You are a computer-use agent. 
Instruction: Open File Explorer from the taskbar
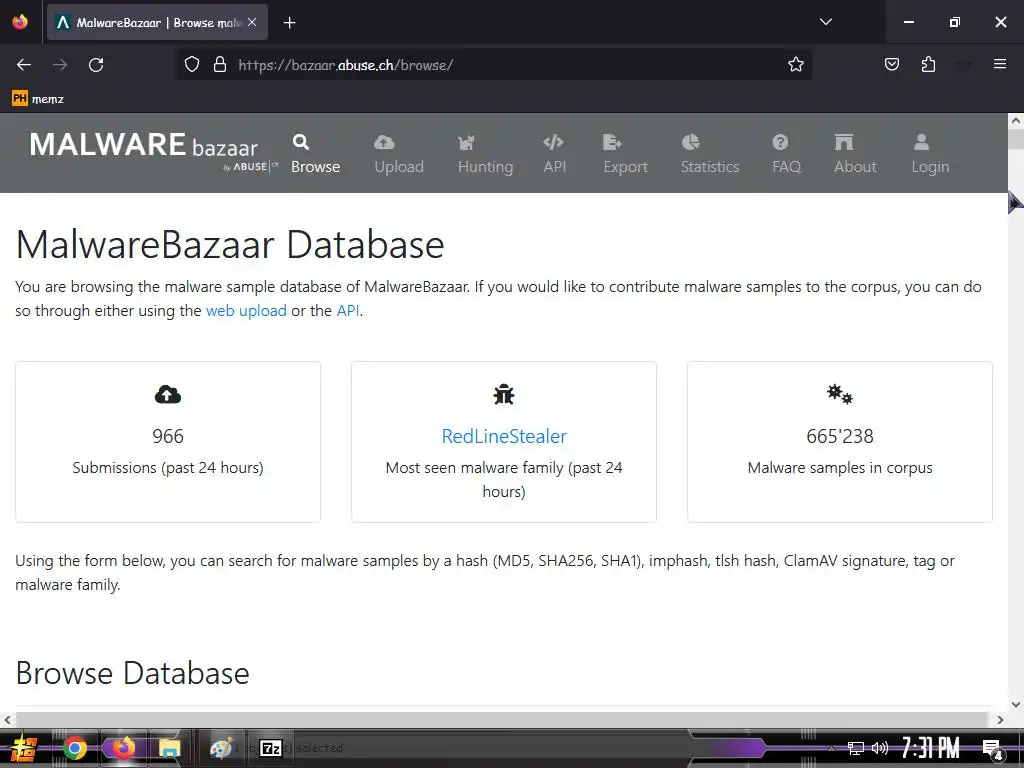coord(169,748)
